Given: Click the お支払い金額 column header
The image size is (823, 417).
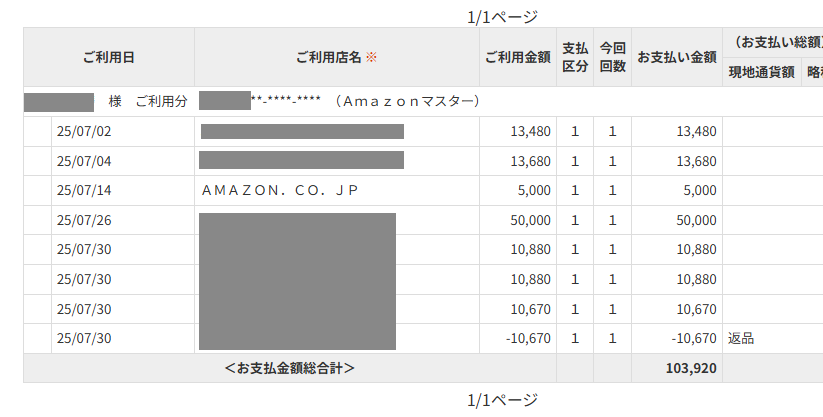Looking at the screenshot, I should click(676, 57).
